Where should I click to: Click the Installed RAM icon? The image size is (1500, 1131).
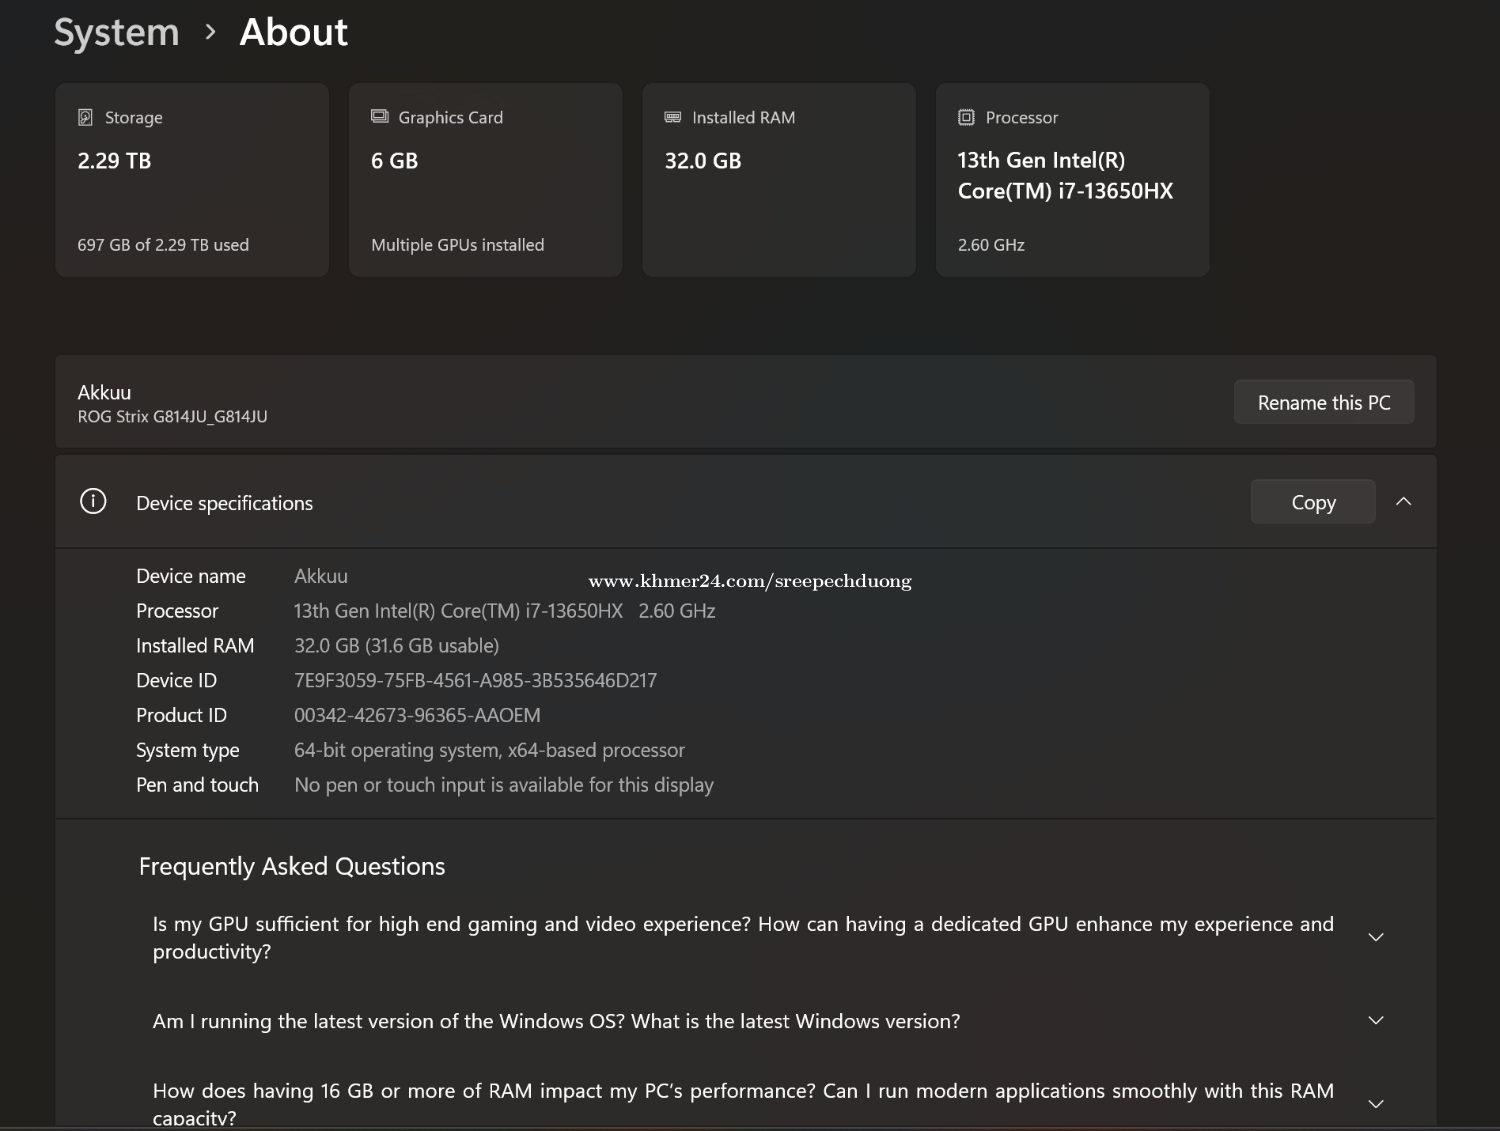pyautogui.click(x=673, y=117)
